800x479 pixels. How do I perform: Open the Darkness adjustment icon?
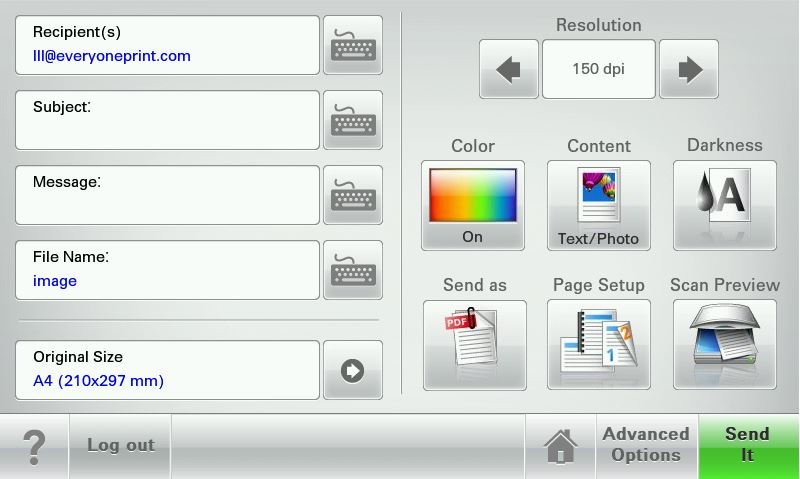click(x=724, y=205)
